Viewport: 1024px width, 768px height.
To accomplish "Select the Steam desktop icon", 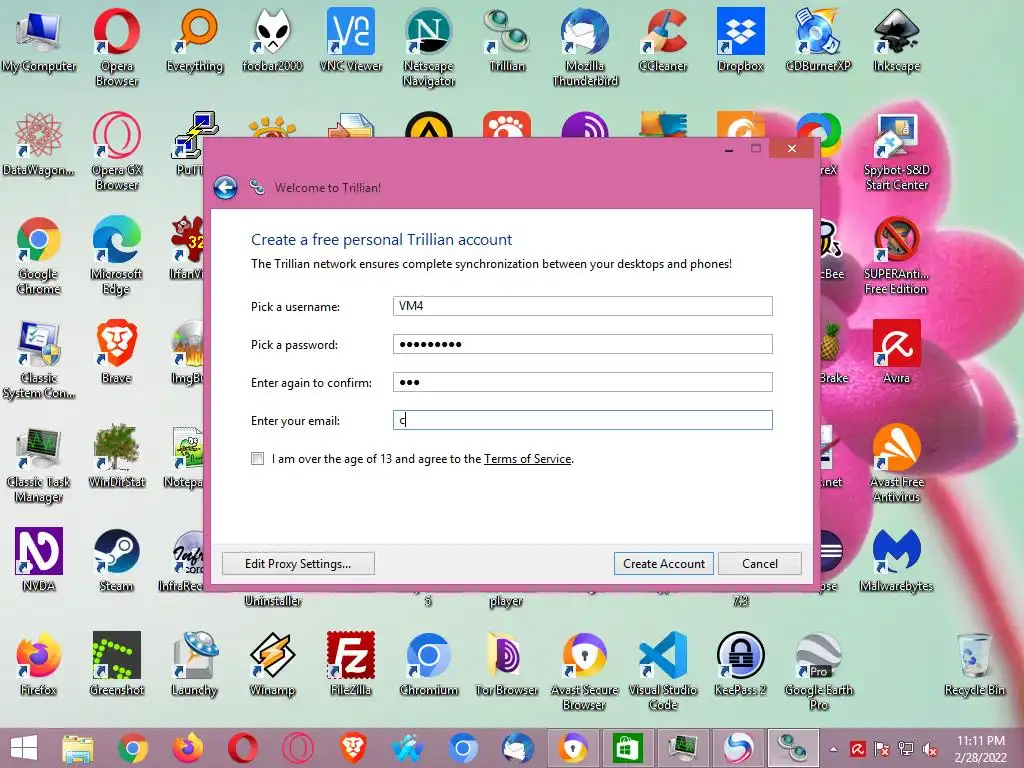I will 116,560.
